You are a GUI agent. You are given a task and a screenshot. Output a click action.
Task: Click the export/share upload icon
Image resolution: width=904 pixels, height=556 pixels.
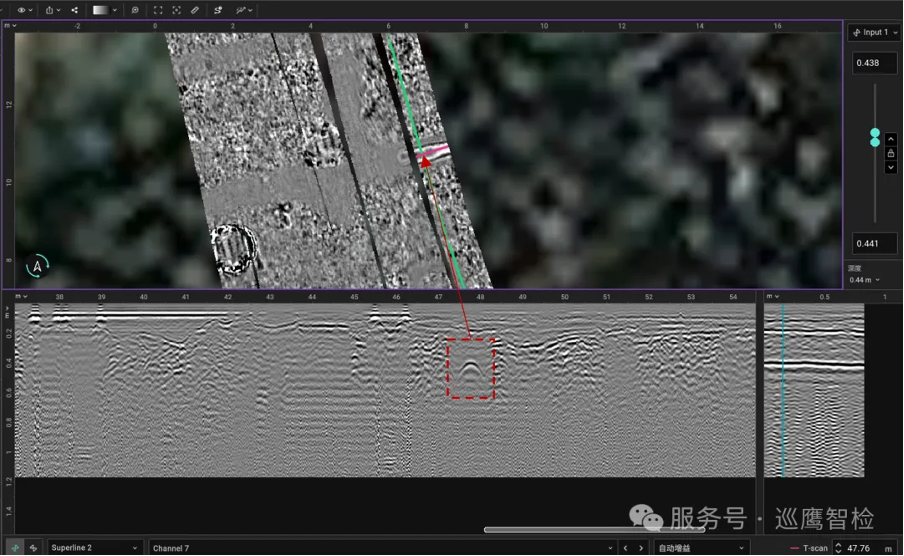coord(50,10)
